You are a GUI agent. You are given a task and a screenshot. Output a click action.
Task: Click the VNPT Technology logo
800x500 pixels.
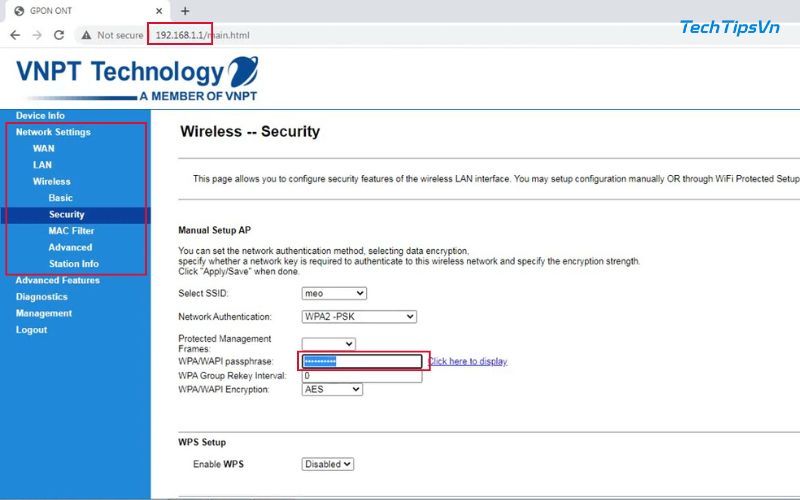[137, 78]
